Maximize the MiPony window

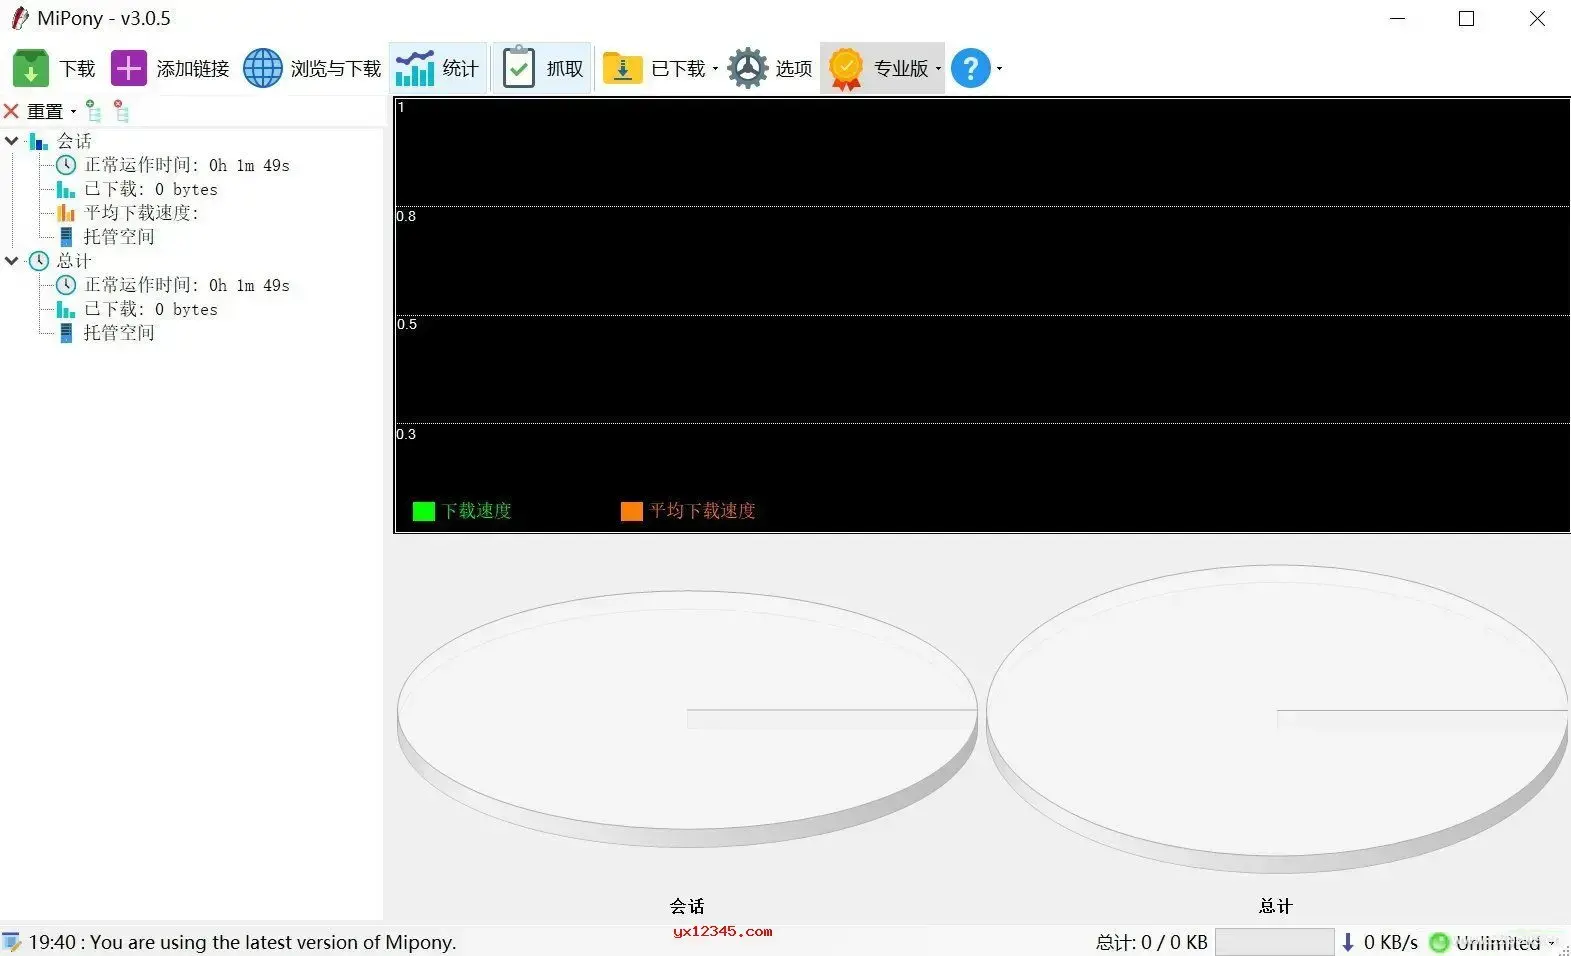coord(1466,18)
